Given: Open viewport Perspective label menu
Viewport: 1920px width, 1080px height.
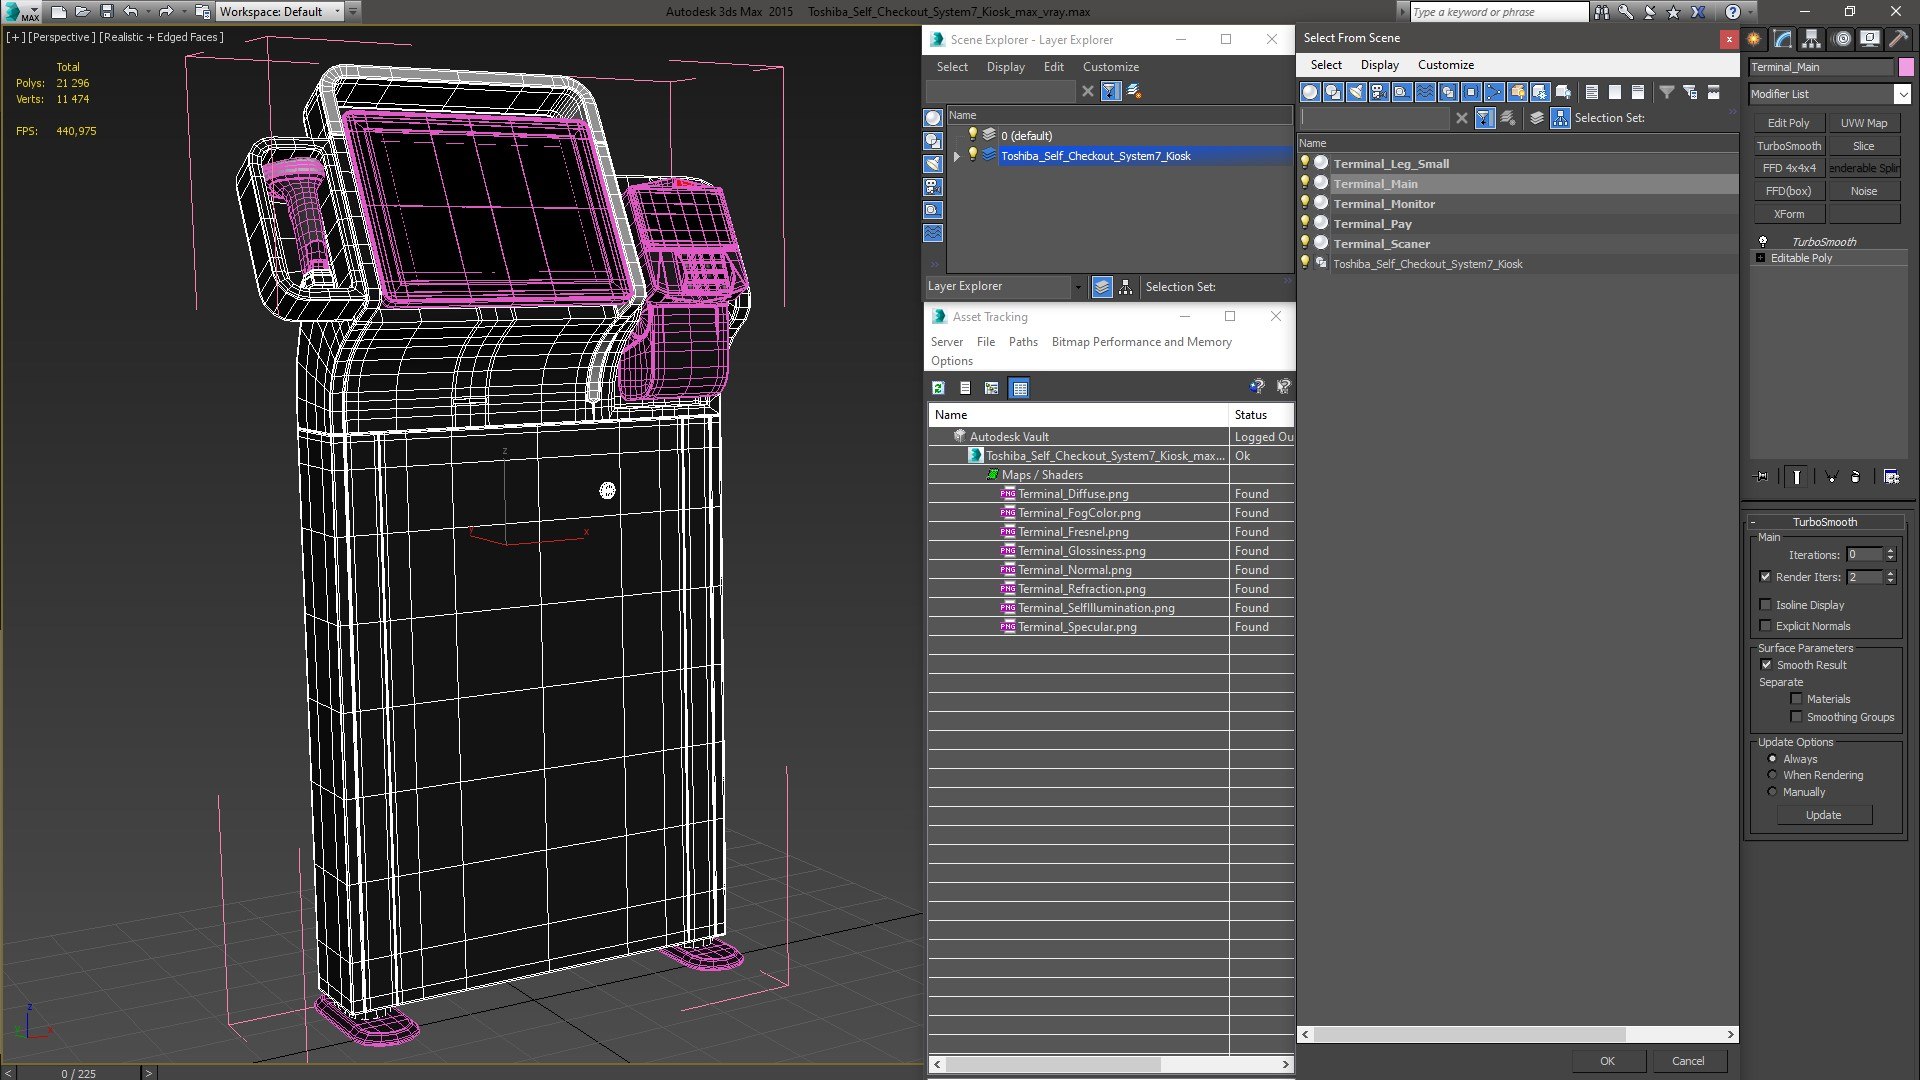Looking at the screenshot, I should [x=63, y=37].
